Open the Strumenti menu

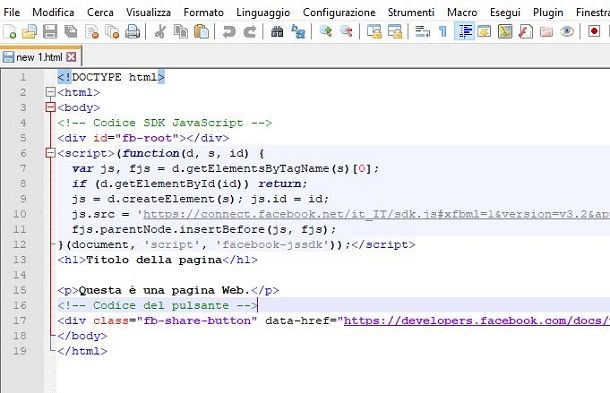click(411, 12)
